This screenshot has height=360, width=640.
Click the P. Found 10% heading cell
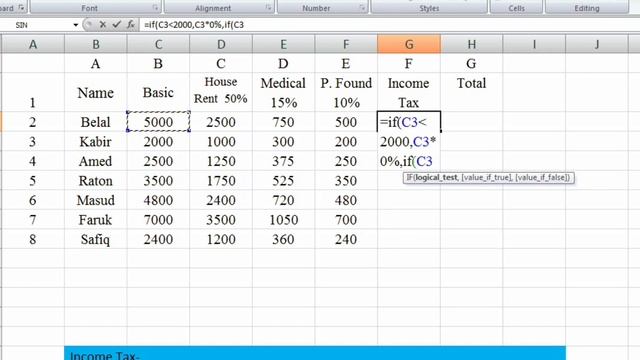pyautogui.click(x=346, y=93)
